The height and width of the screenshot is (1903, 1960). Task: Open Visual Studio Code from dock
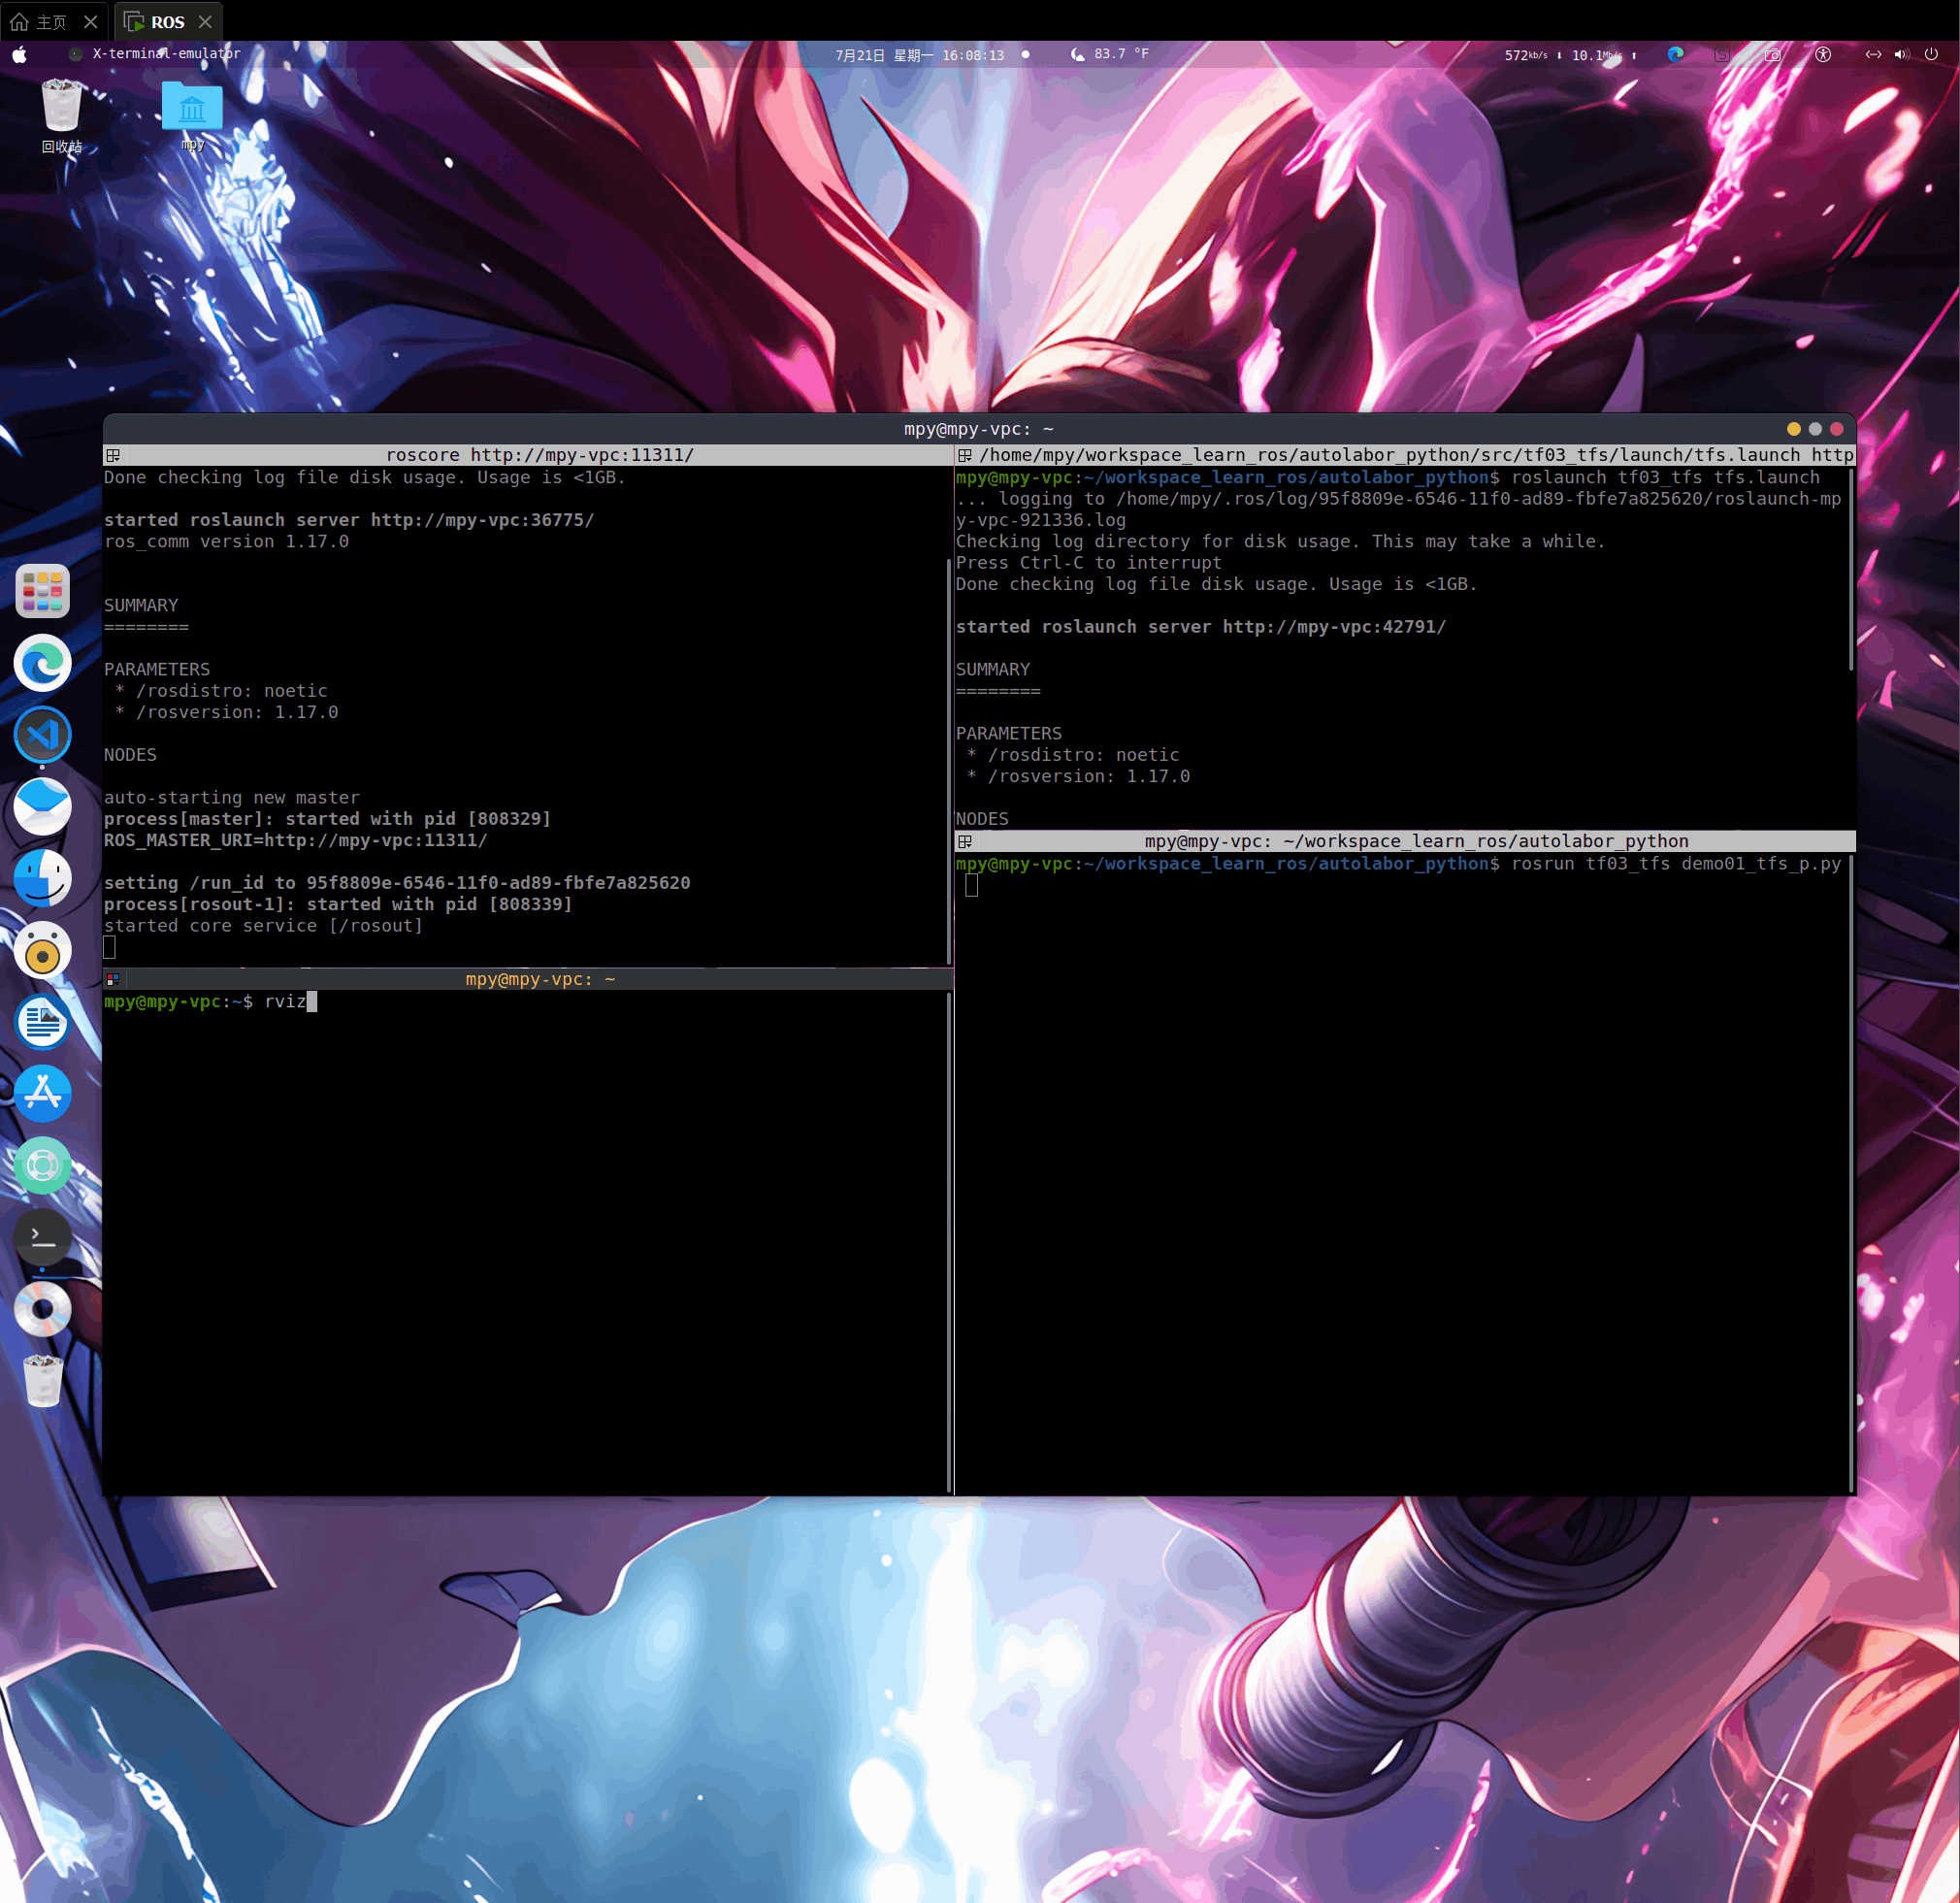42,735
